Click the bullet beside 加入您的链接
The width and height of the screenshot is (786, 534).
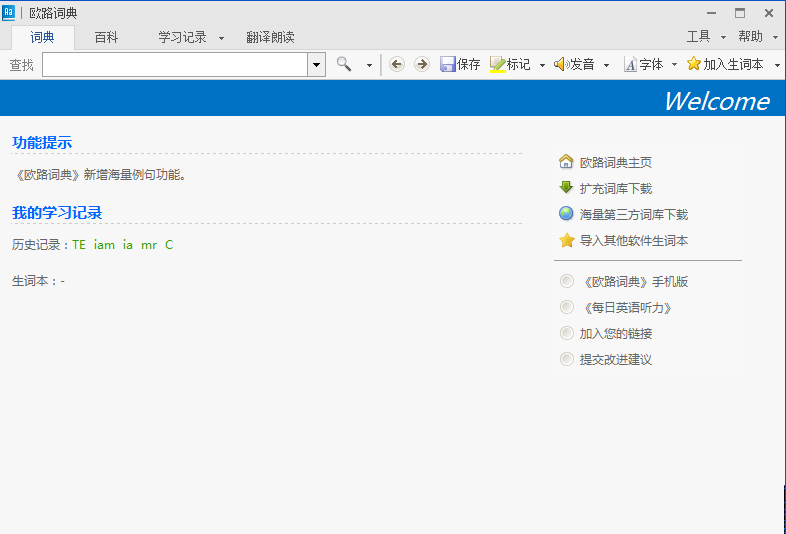[x=566, y=333]
